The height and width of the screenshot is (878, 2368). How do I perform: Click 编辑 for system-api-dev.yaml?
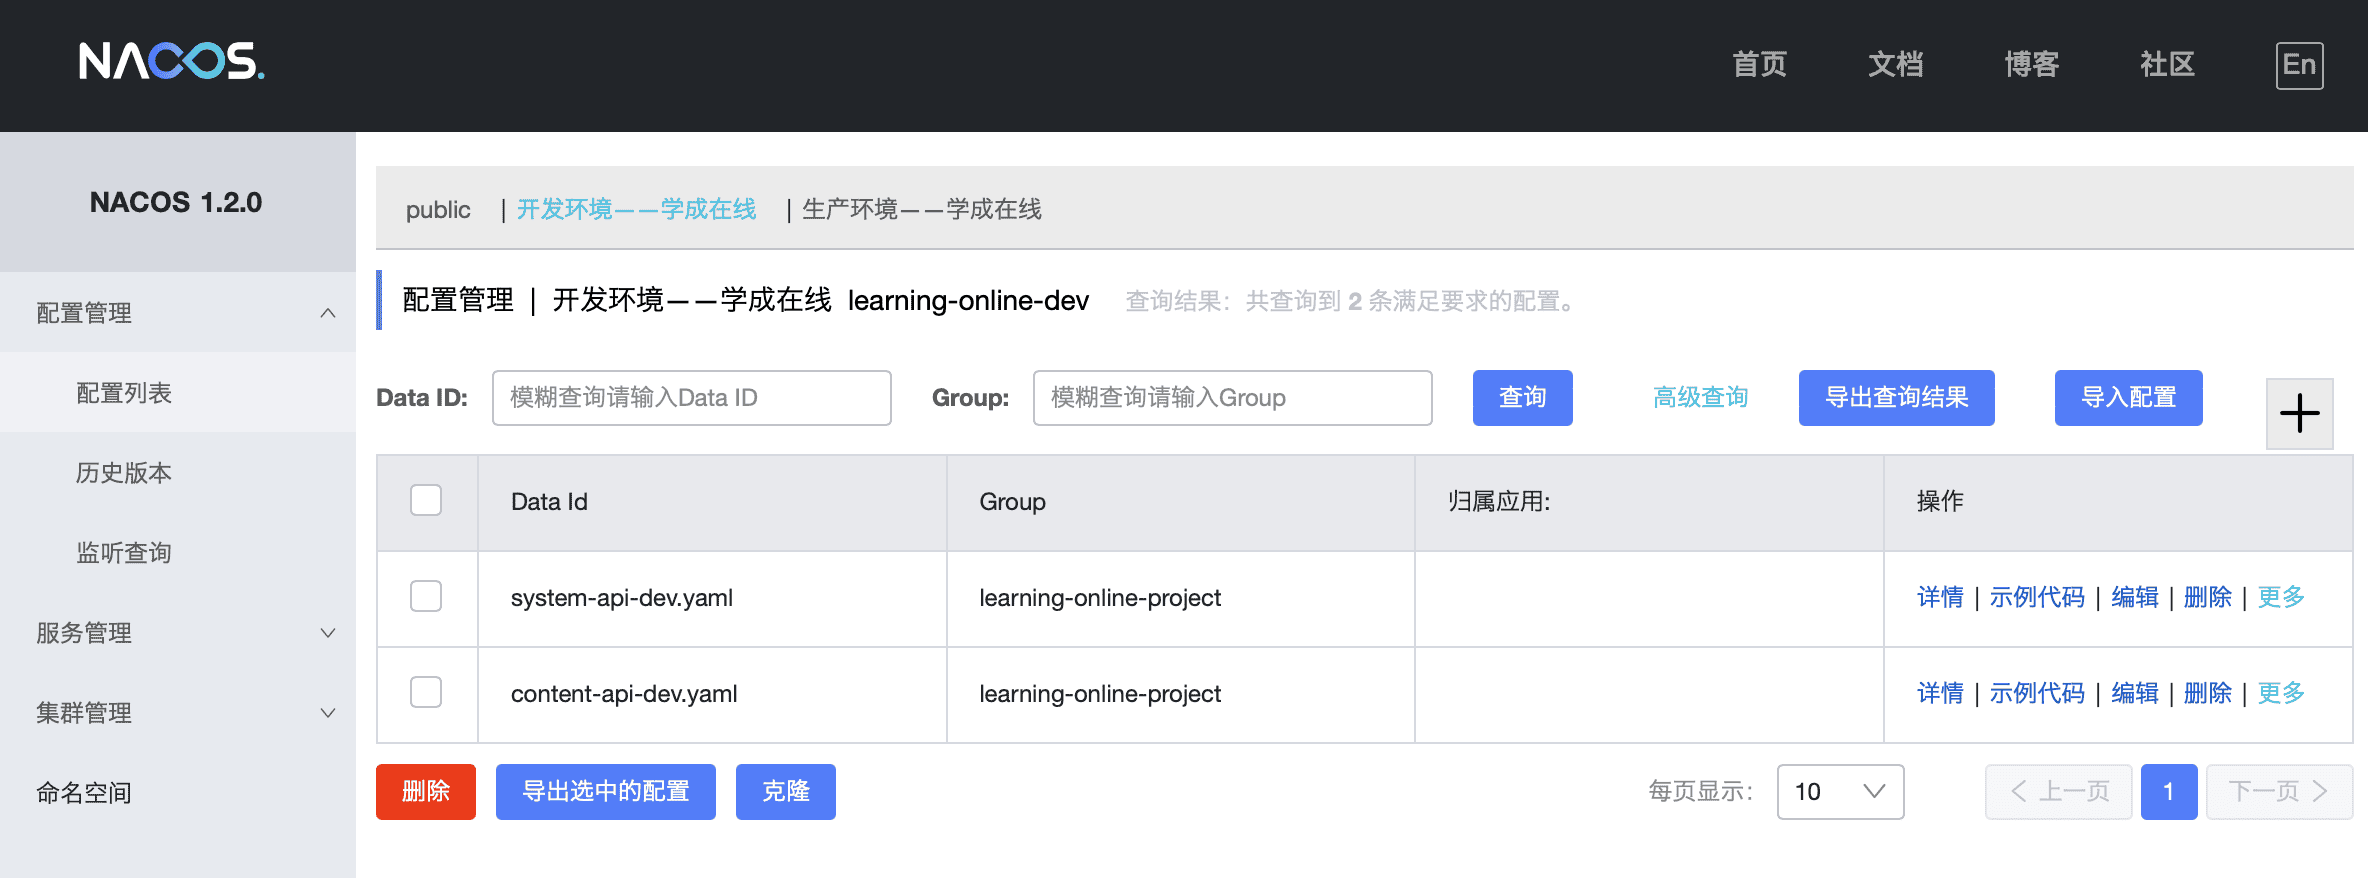pos(2135,597)
